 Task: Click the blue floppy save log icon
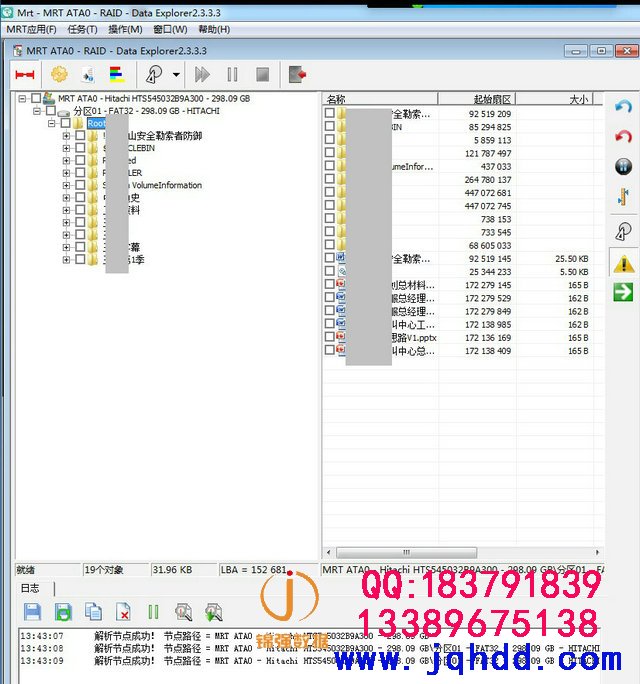click(x=33, y=612)
